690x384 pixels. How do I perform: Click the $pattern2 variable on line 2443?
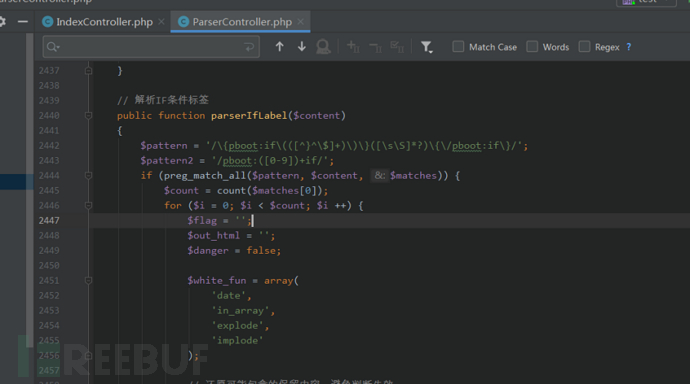tap(167, 161)
